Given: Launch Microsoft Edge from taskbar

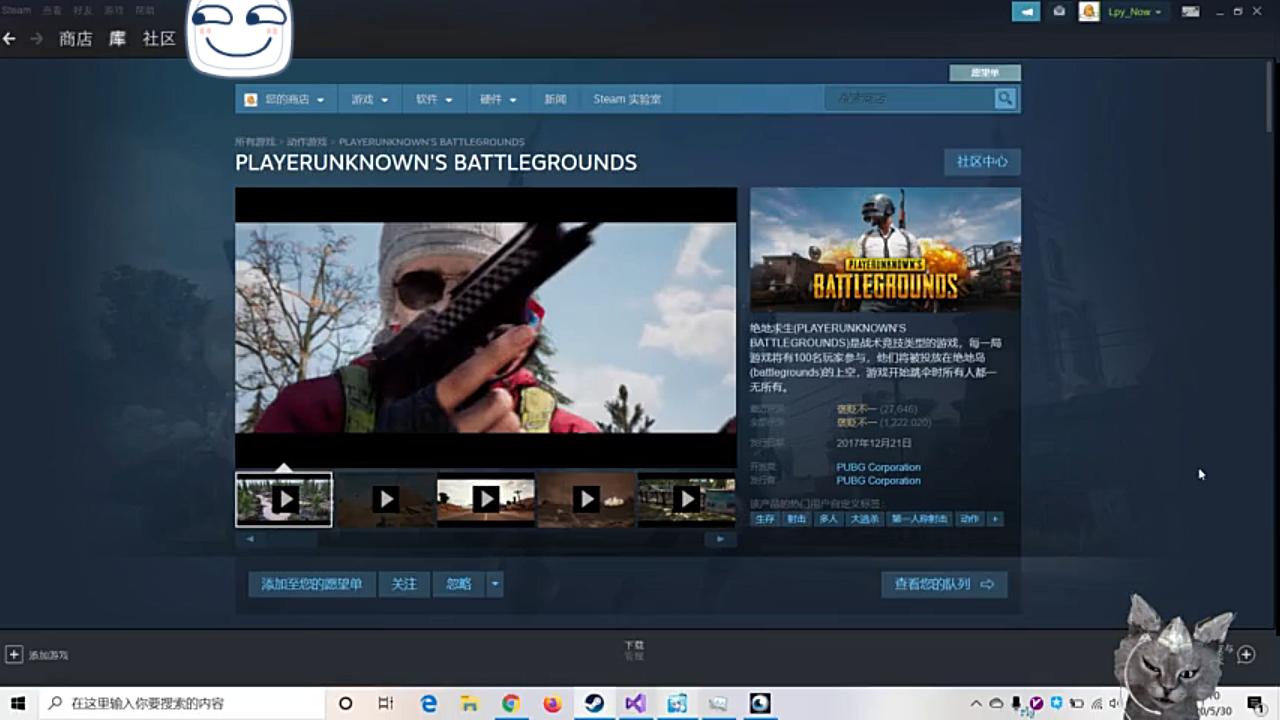Looking at the screenshot, I should [429, 704].
